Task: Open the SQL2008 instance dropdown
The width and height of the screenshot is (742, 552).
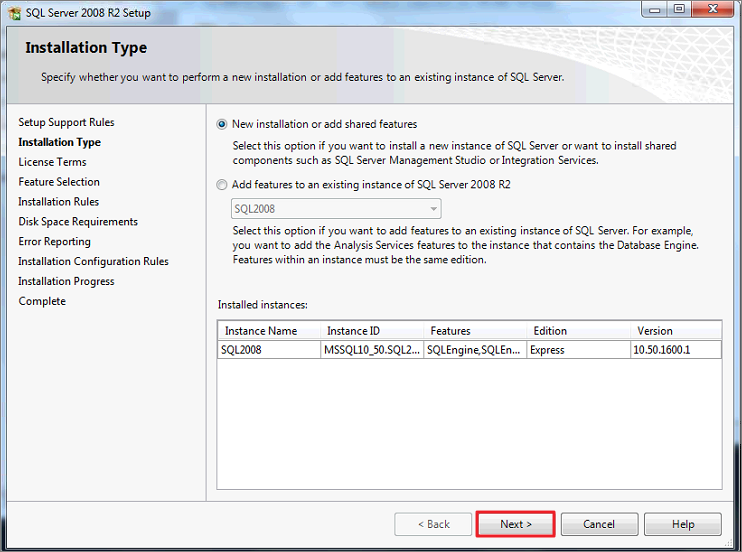Action: click(x=336, y=209)
